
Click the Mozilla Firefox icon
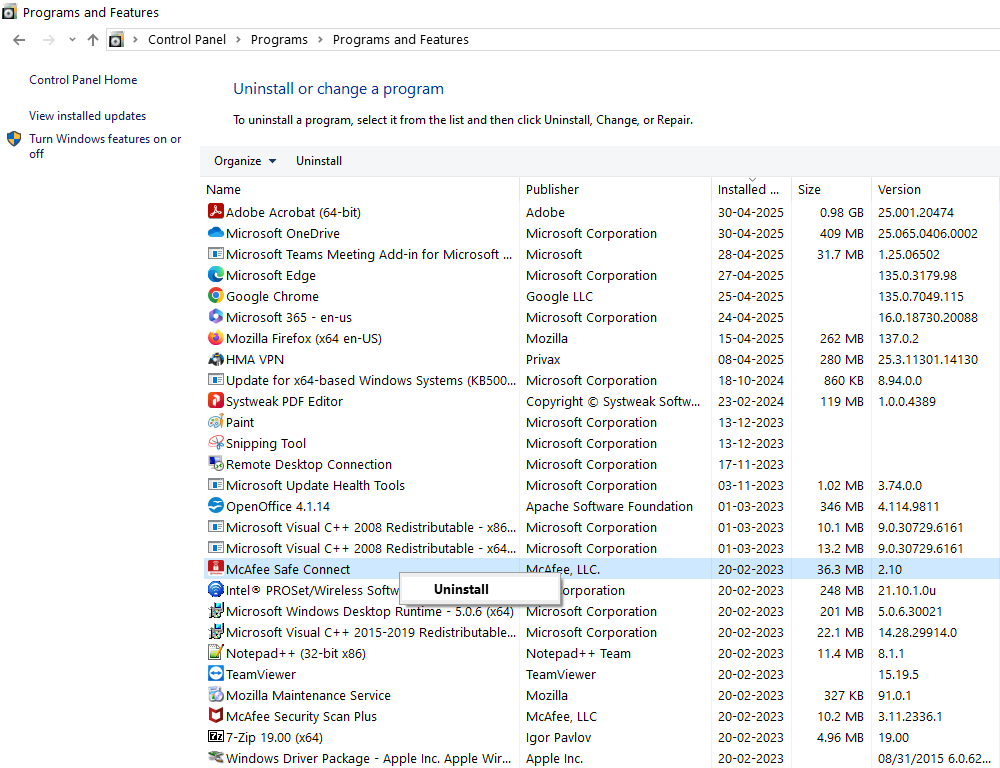pos(216,337)
